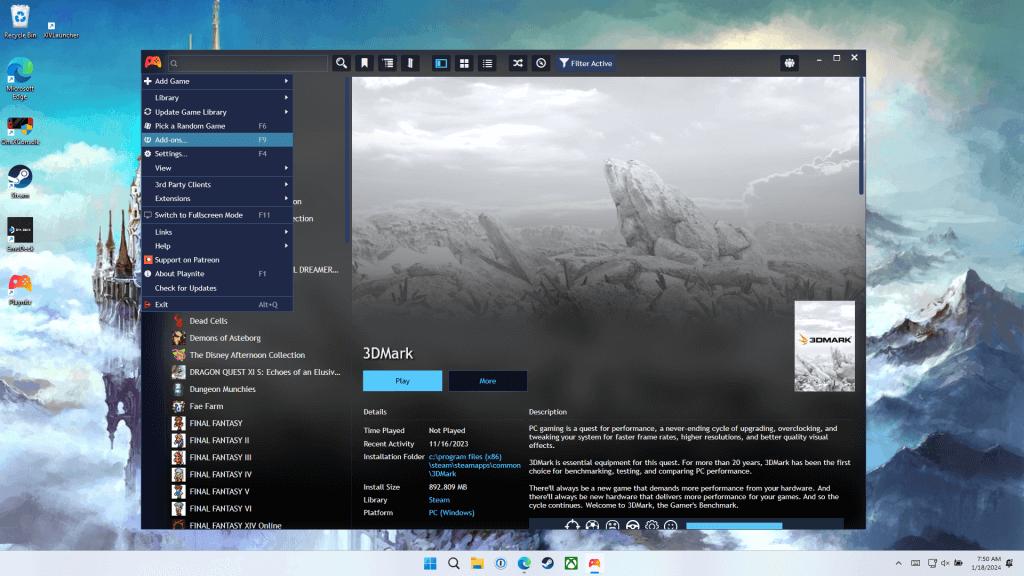
Task: Open the game explorer tree icon
Action: point(388,63)
